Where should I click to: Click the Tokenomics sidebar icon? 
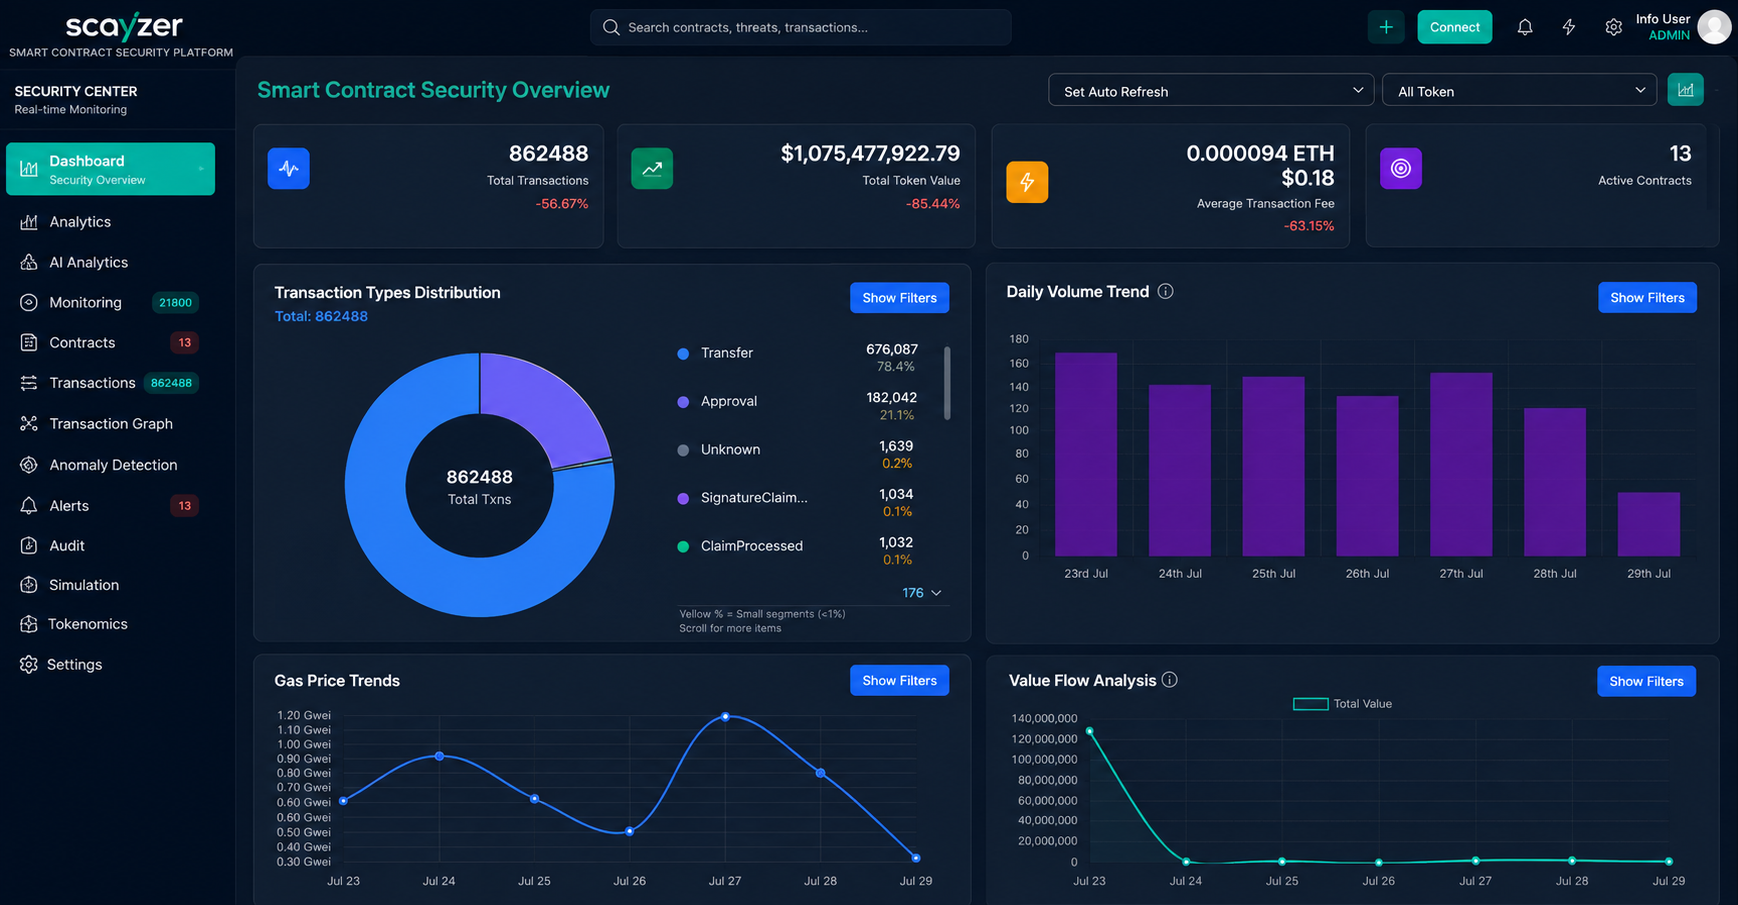[x=29, y=624]
